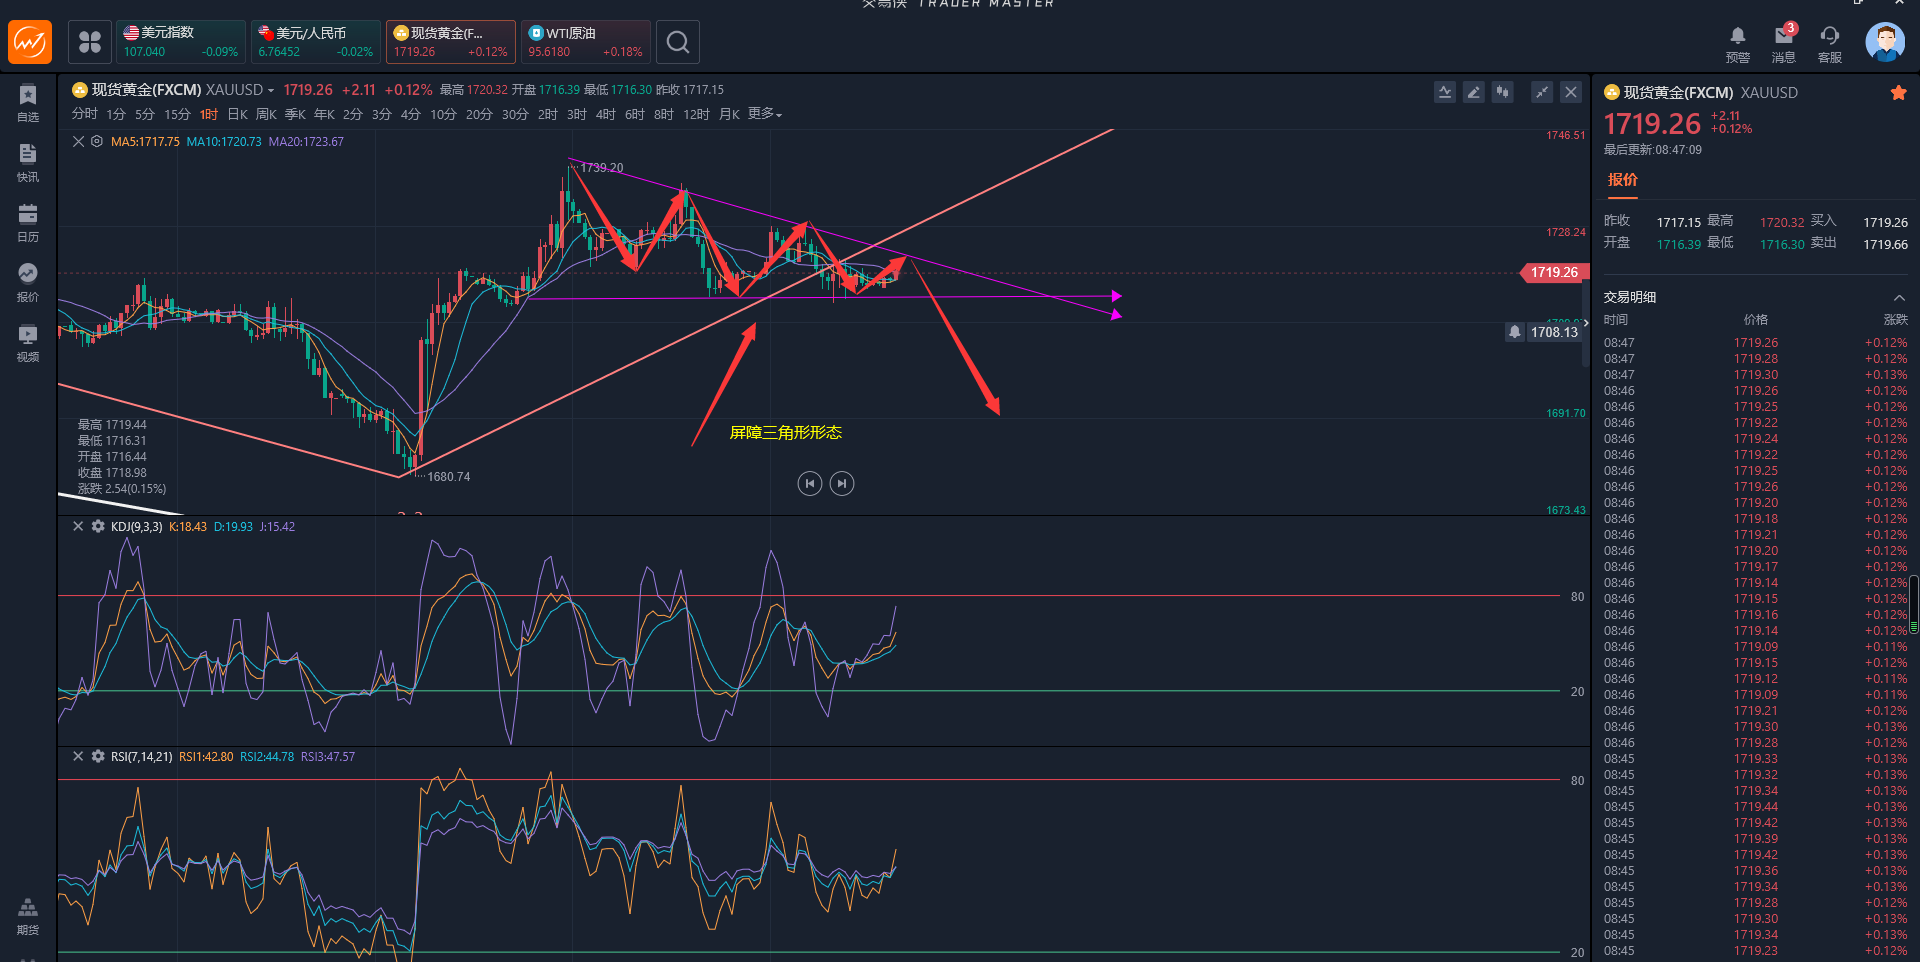The image size is (1920, 962).
Task: Click the Trader Master orange logo
Action: 30,42
